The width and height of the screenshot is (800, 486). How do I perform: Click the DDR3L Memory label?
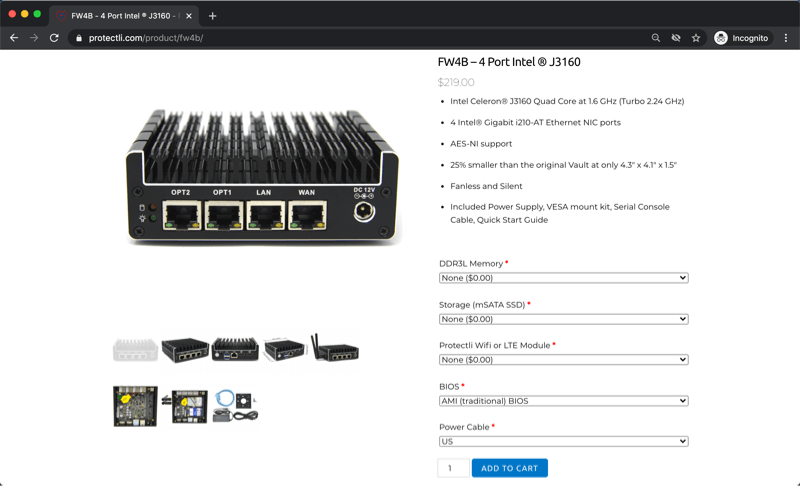click(x=471, y=264)
